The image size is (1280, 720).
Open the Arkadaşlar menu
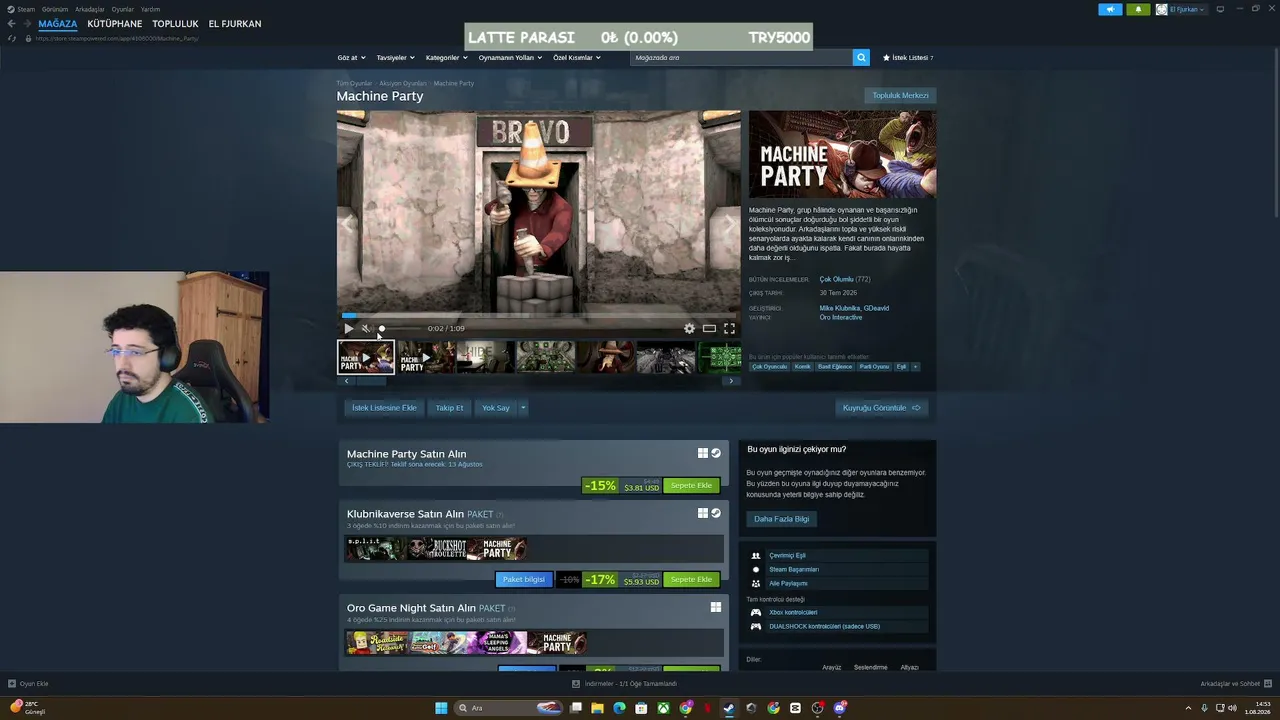tap(90, 9)
